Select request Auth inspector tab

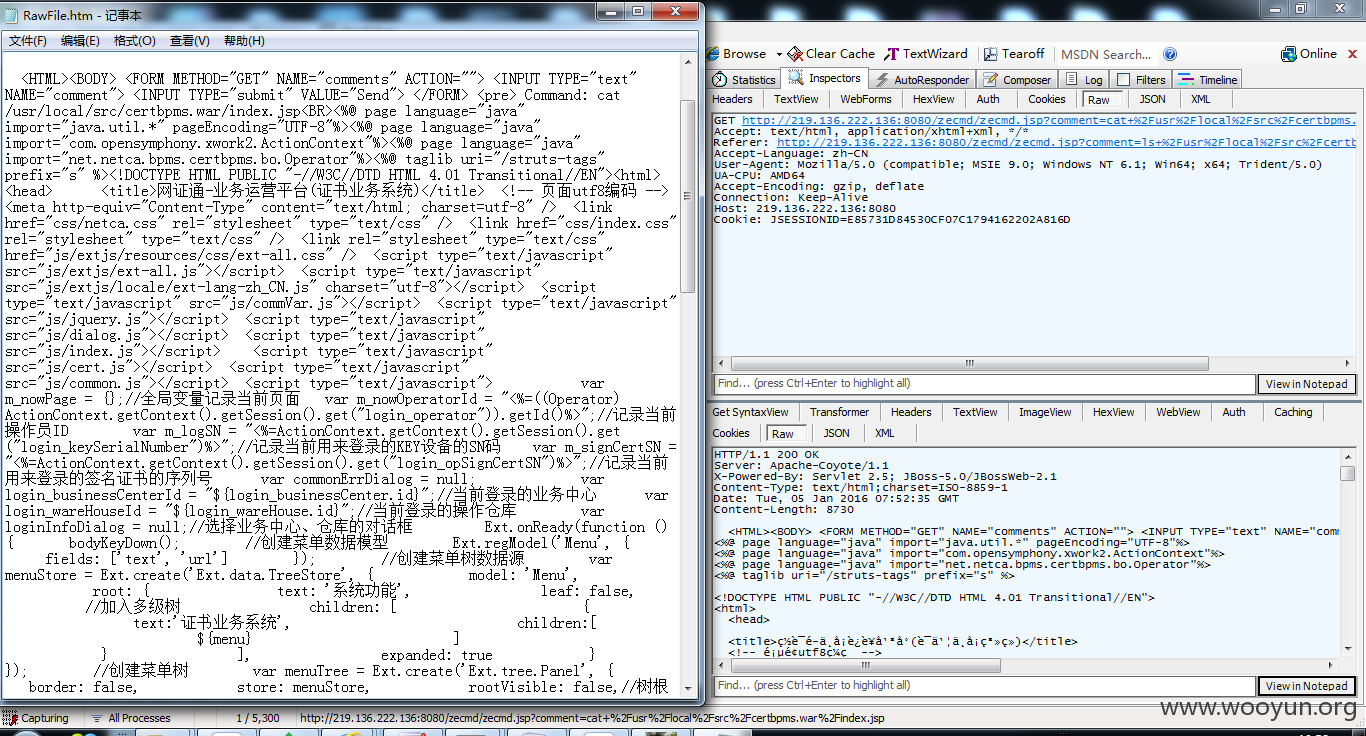point(988,99)
